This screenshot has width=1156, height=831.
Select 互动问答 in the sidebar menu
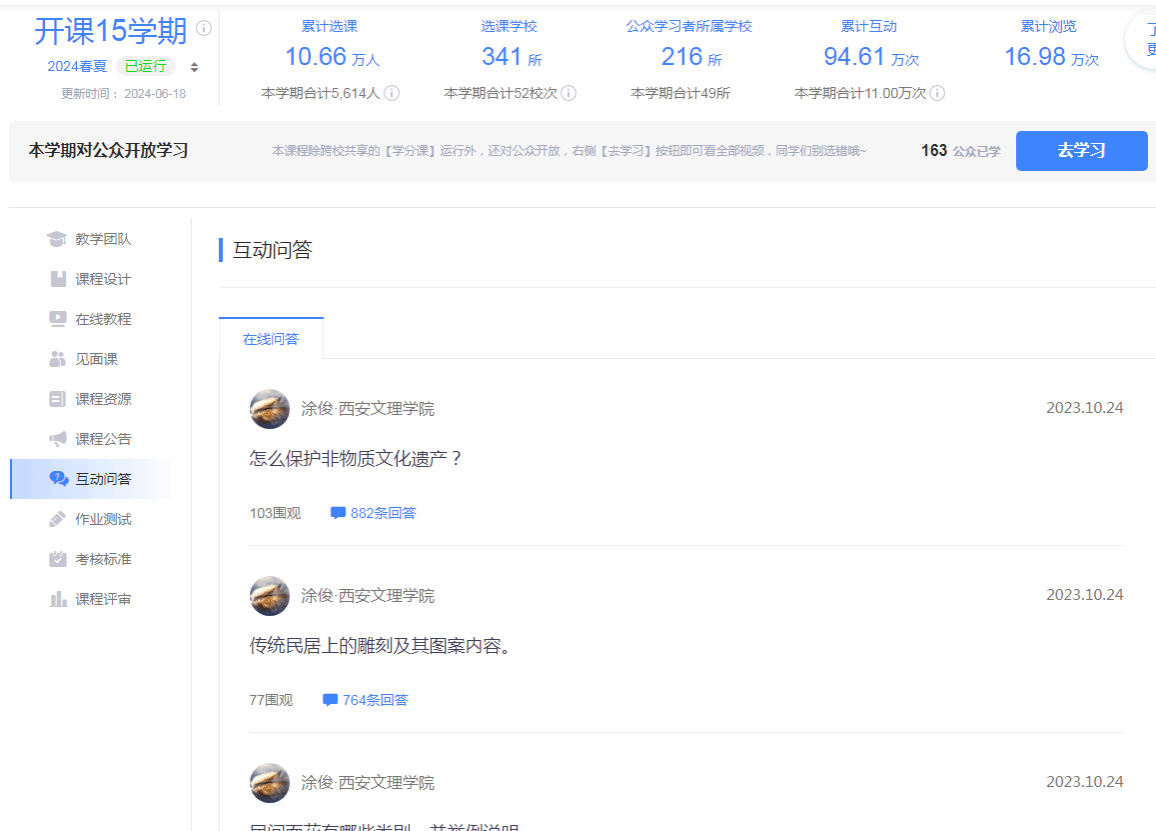point(102,479)
